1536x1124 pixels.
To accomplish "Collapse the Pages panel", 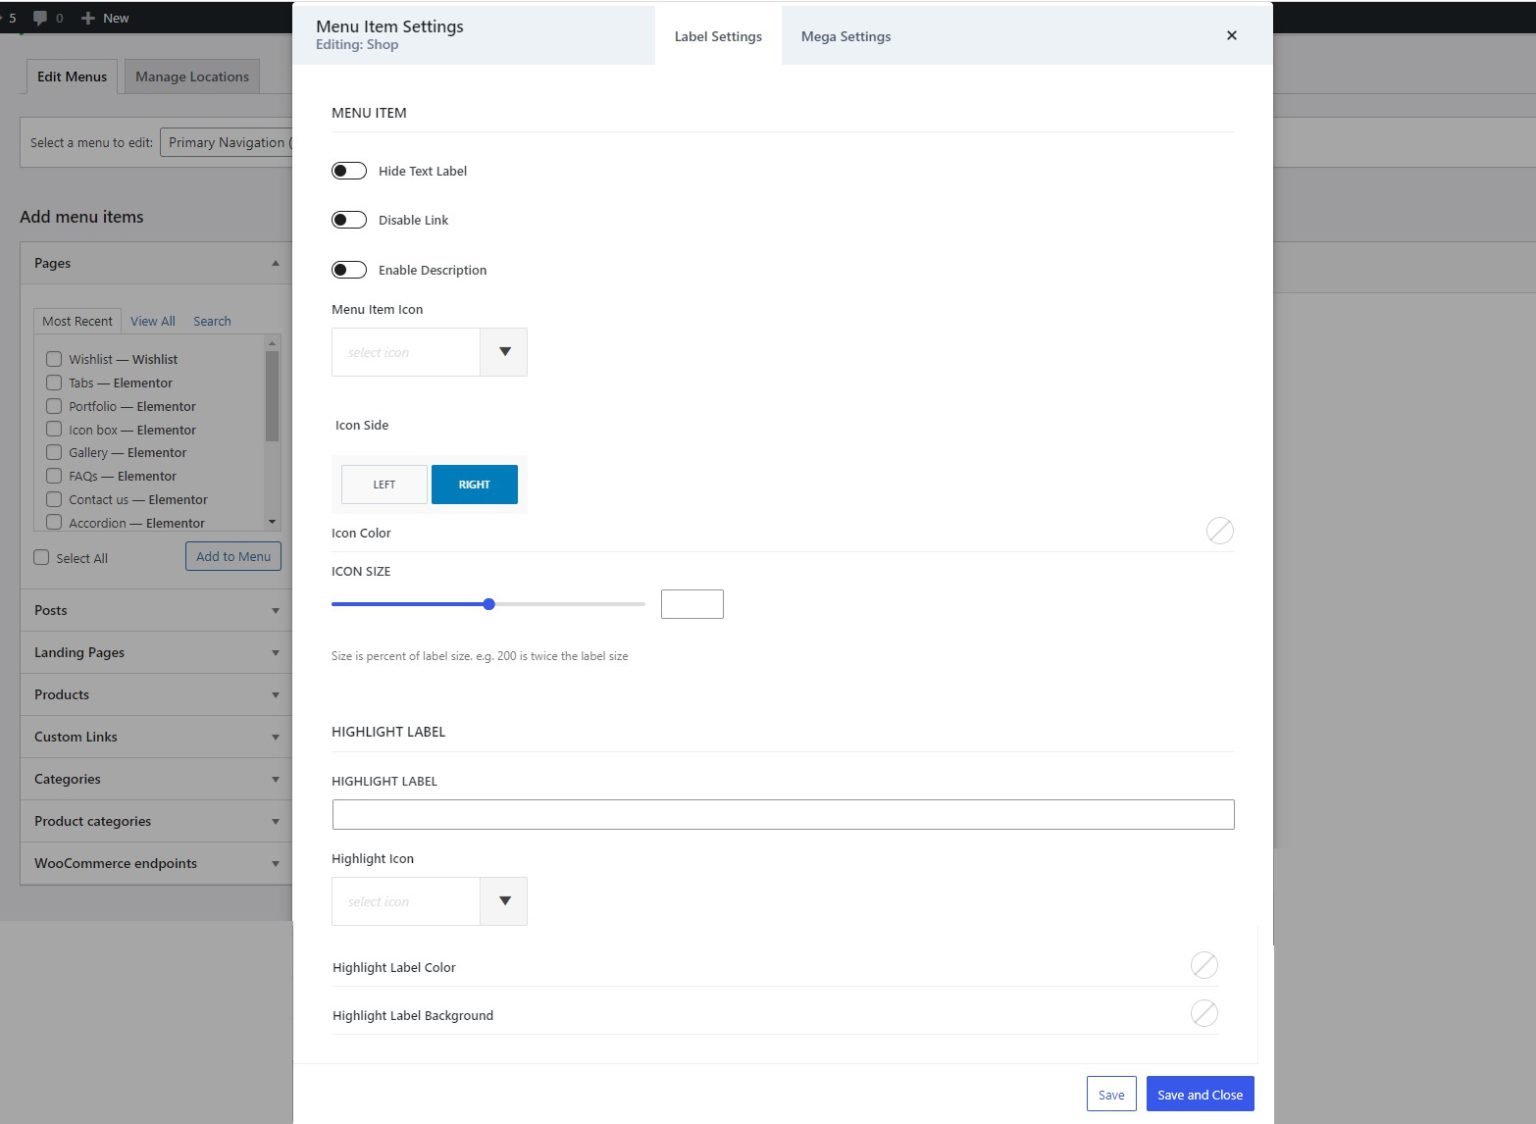I will [275, 263].
